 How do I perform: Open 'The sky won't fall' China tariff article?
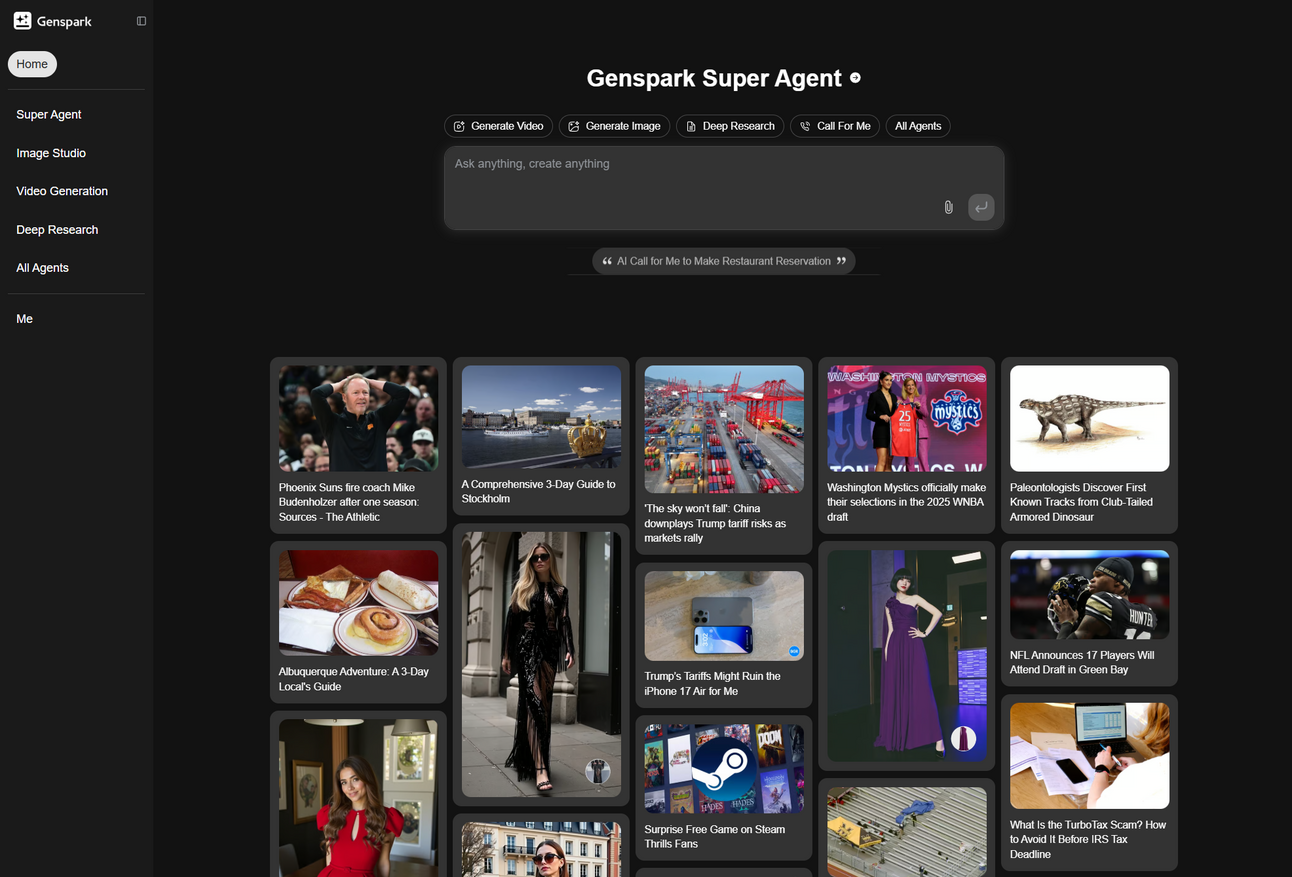pyautogui.click(x=715, y=523)
